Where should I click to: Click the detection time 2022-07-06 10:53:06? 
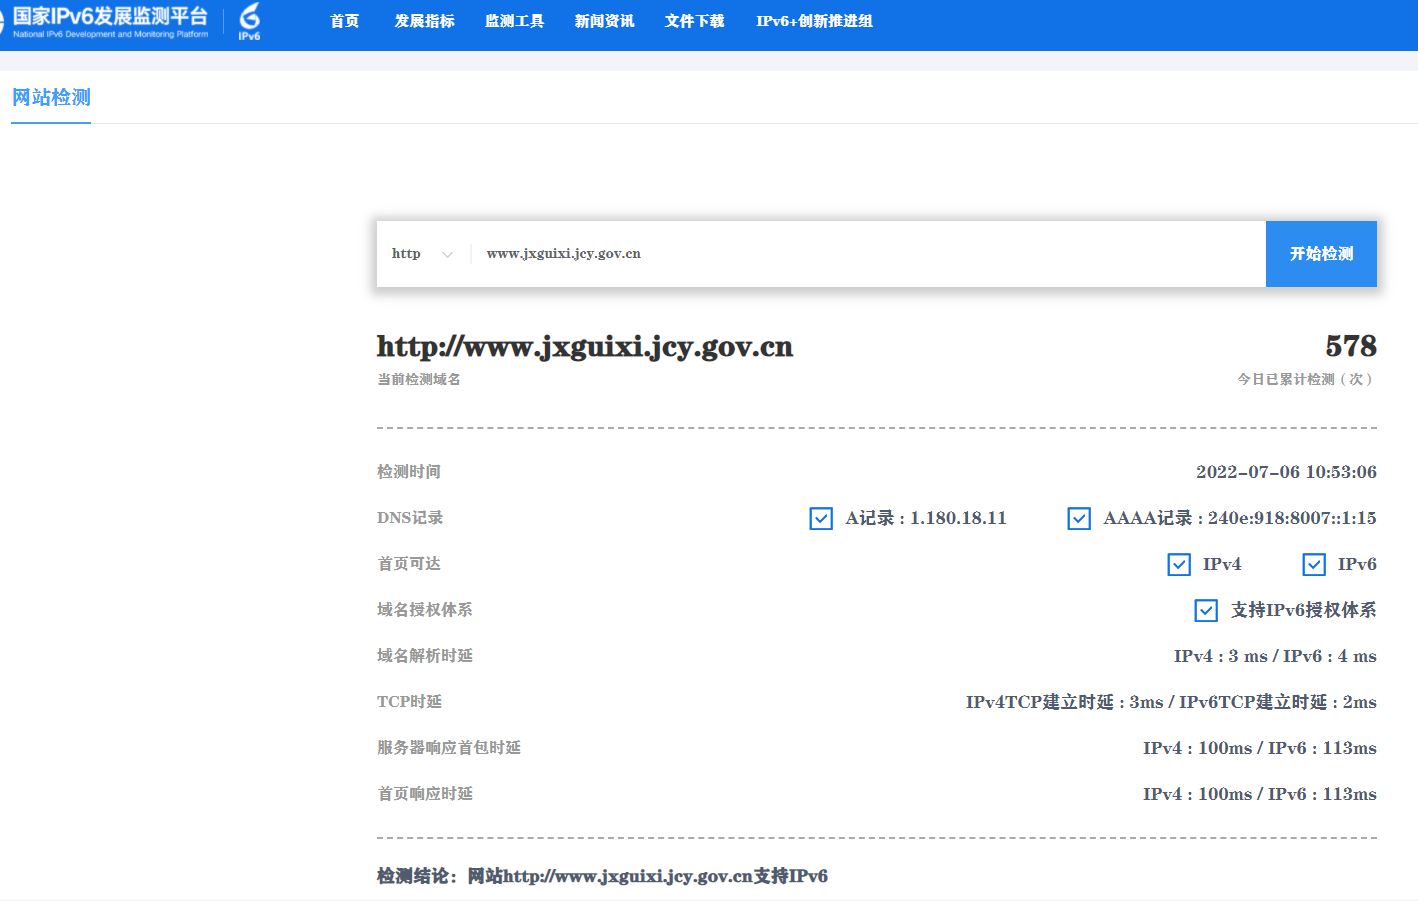click(1286, 472)
